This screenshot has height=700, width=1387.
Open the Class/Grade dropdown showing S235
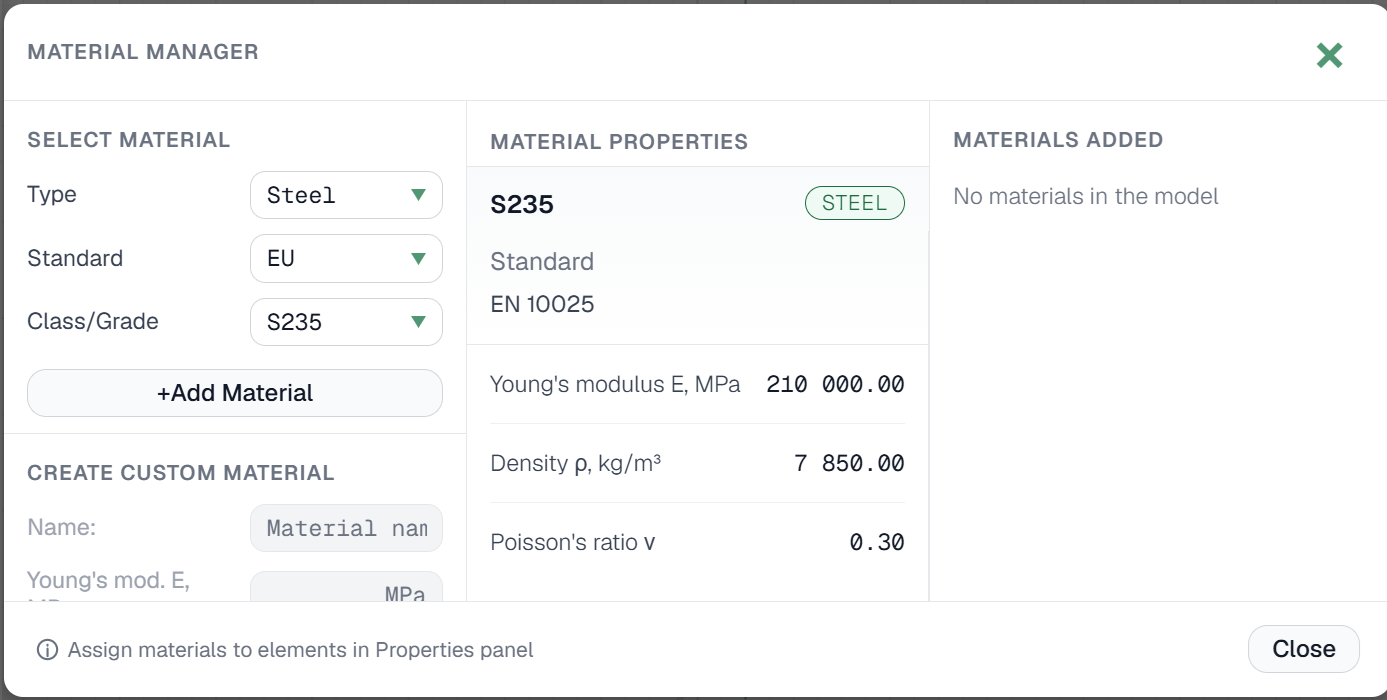point(346,322)
